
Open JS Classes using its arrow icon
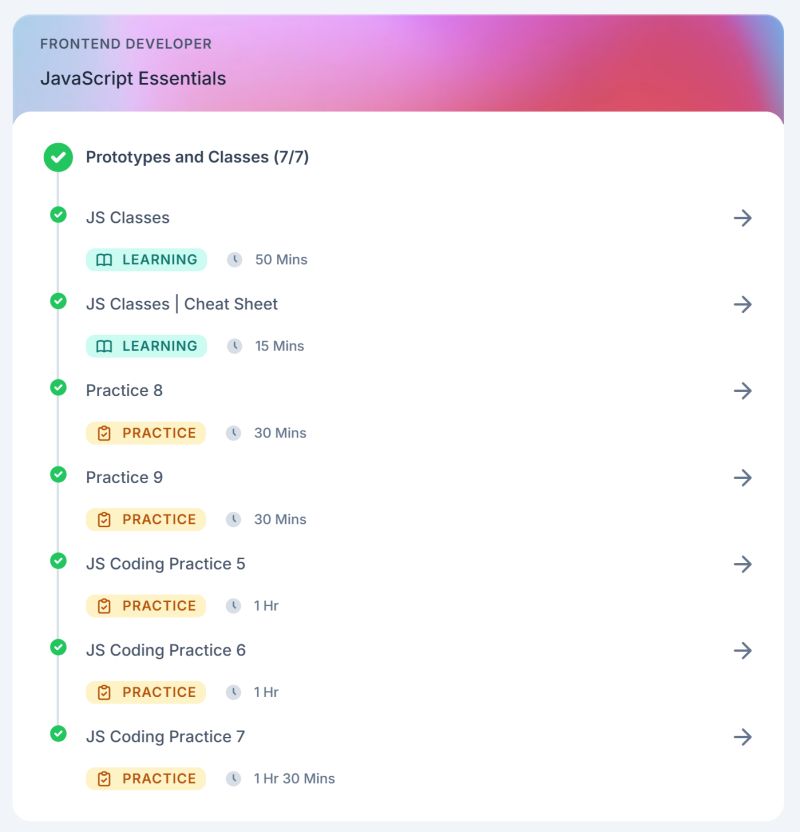coord(742,218)
